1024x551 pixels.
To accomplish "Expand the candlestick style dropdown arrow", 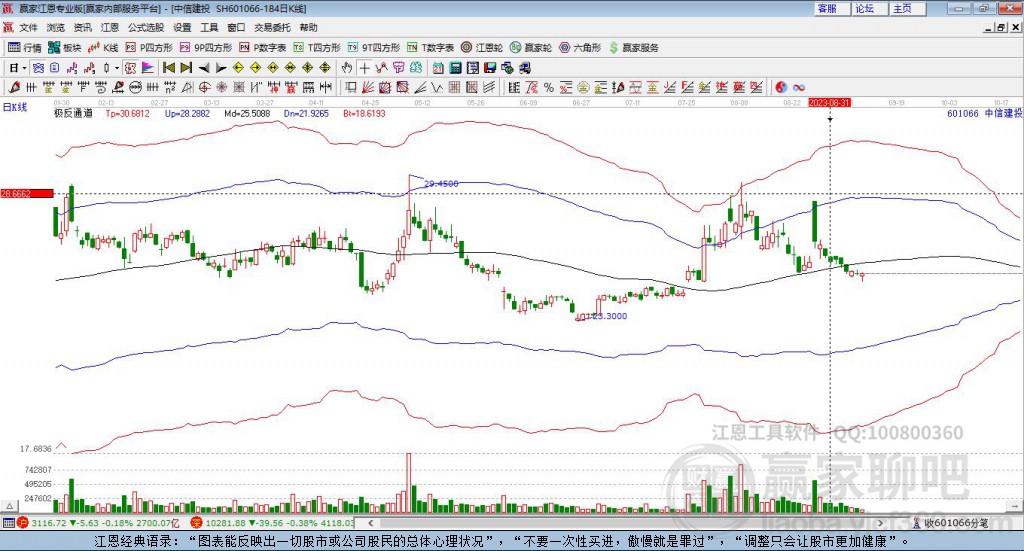I will click(x=117, y=68).
